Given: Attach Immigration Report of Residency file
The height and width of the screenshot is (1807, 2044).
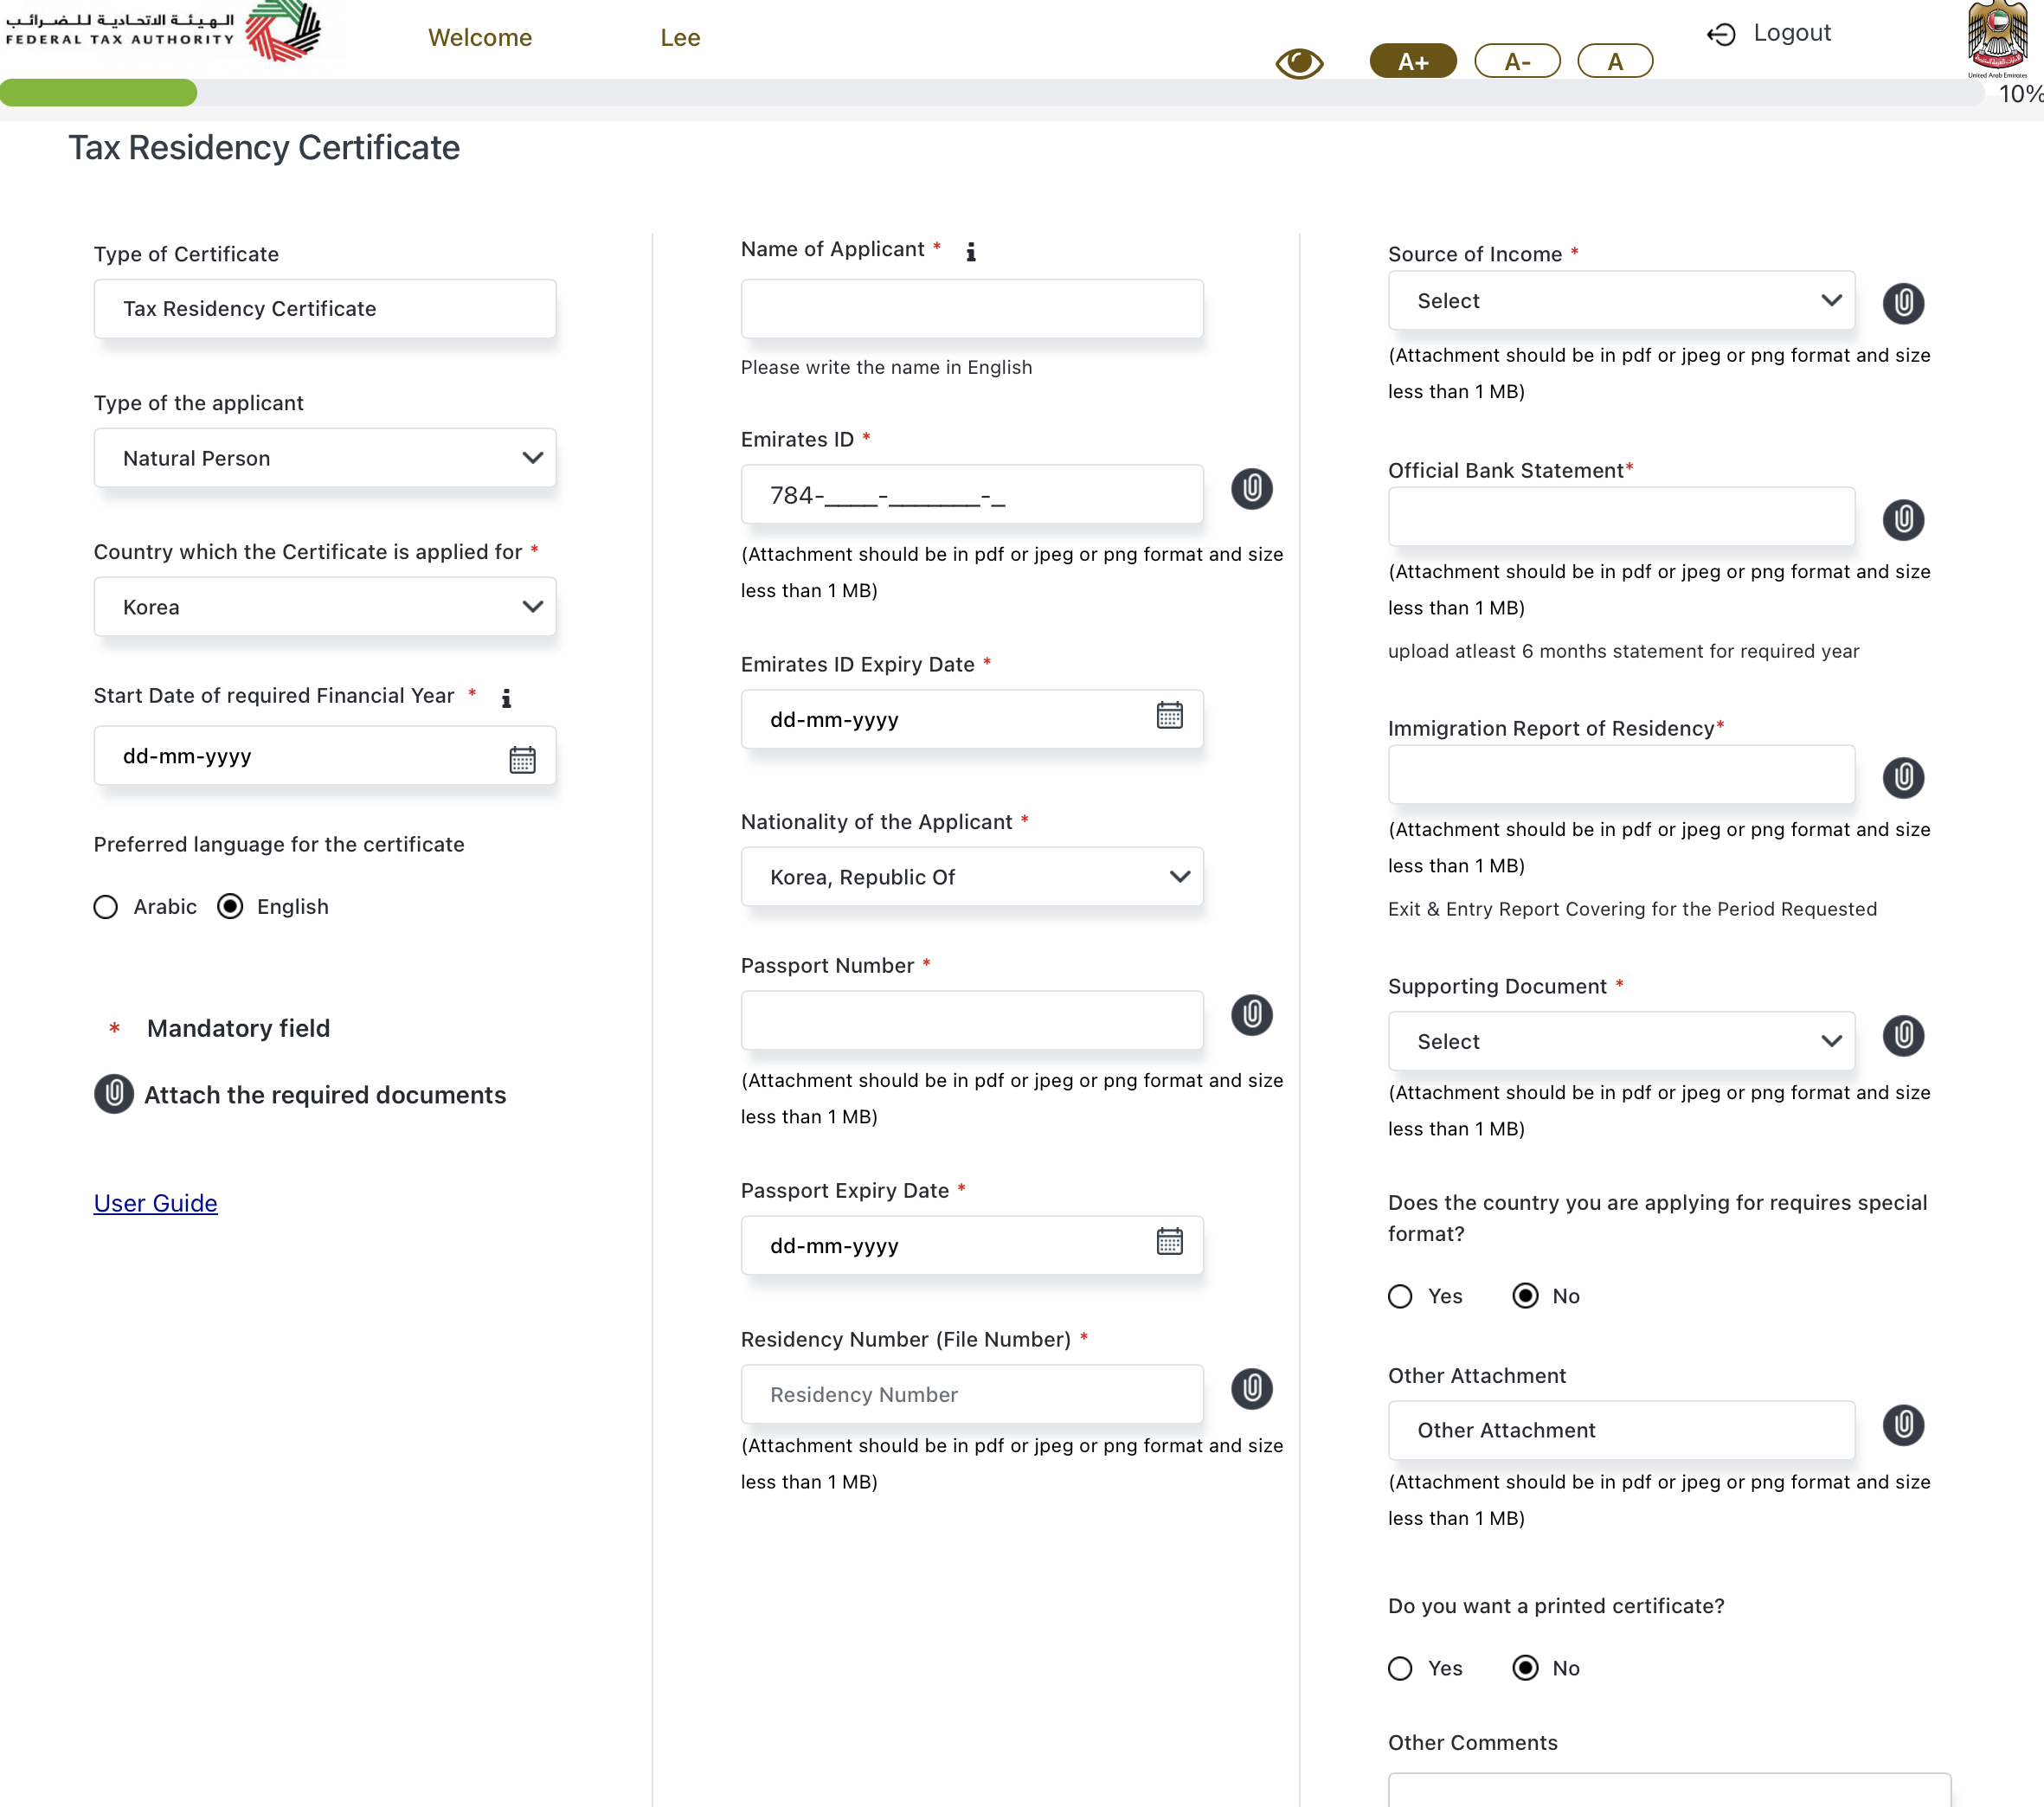Looking at the screenshot, I should pyautogui.click(x=1902, y=777).
